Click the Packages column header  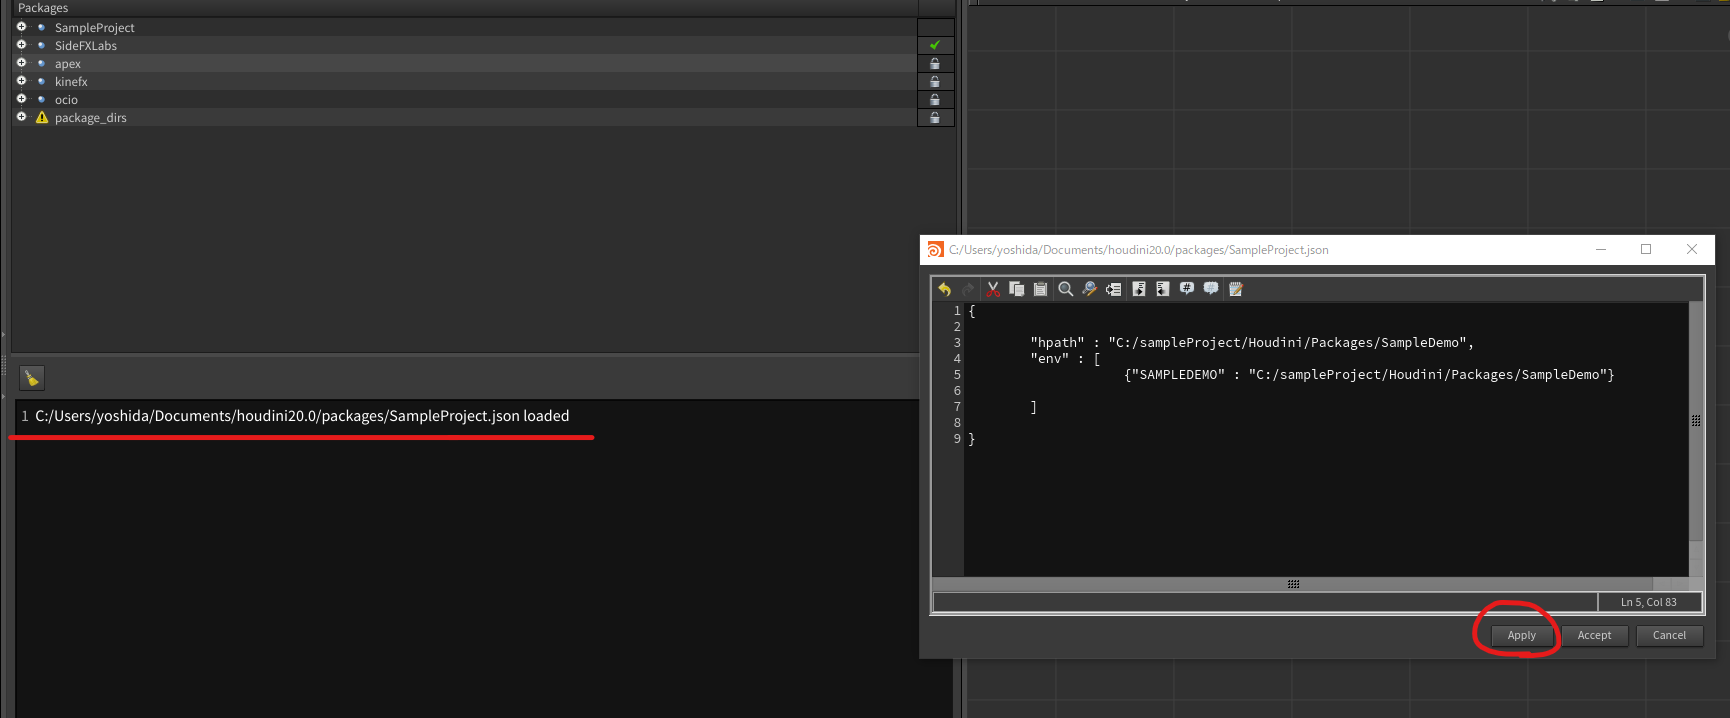tap(465, 8)
